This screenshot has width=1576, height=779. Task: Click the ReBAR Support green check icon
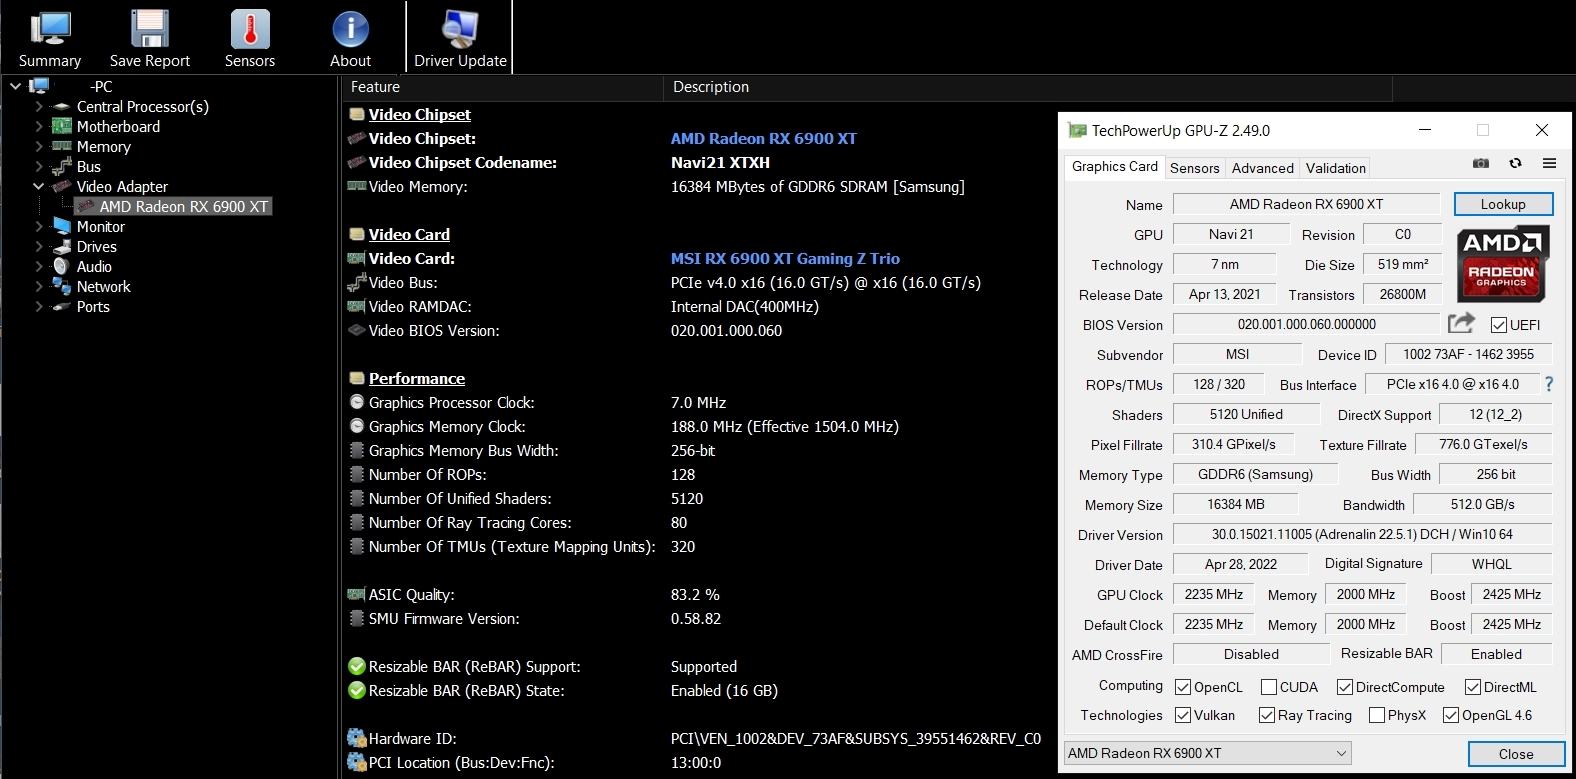[x=356, y=666]
